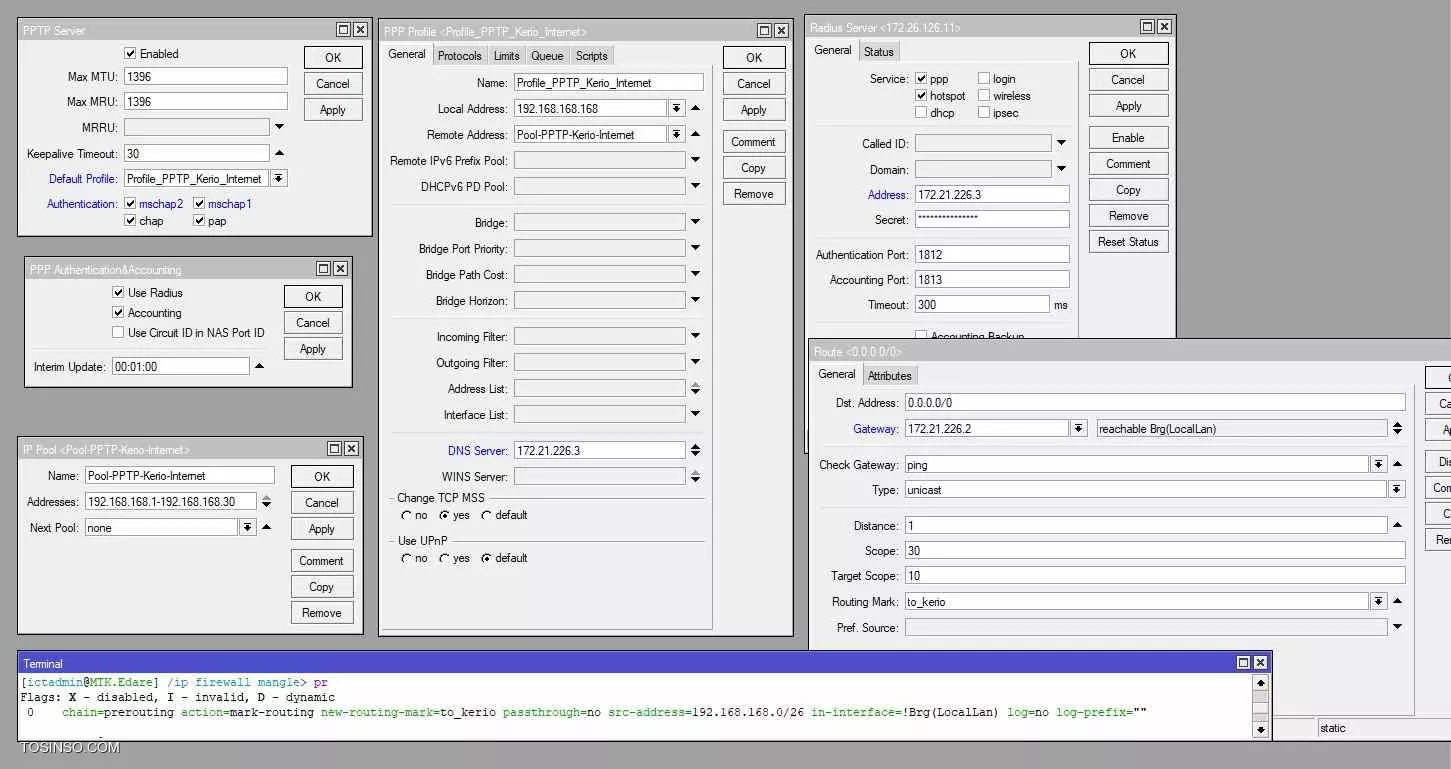The width and height of the screenshot is (1451, 769).
Task: Click Comment button in PPP Profile
Action: pyautogui.click(x=754, y=142)
